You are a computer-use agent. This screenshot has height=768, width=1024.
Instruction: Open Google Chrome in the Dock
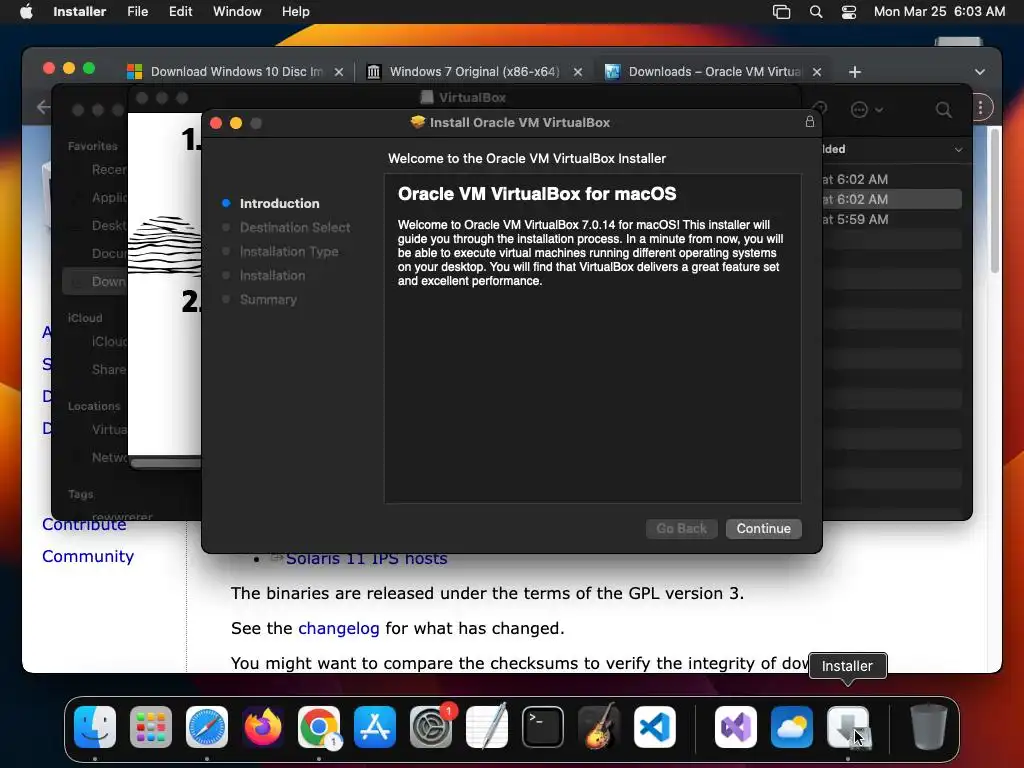click(x=319, y=727)
